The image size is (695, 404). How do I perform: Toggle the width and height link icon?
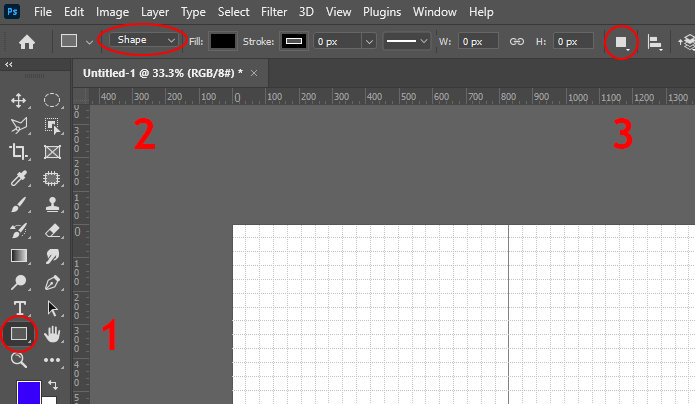coord(517,42)
